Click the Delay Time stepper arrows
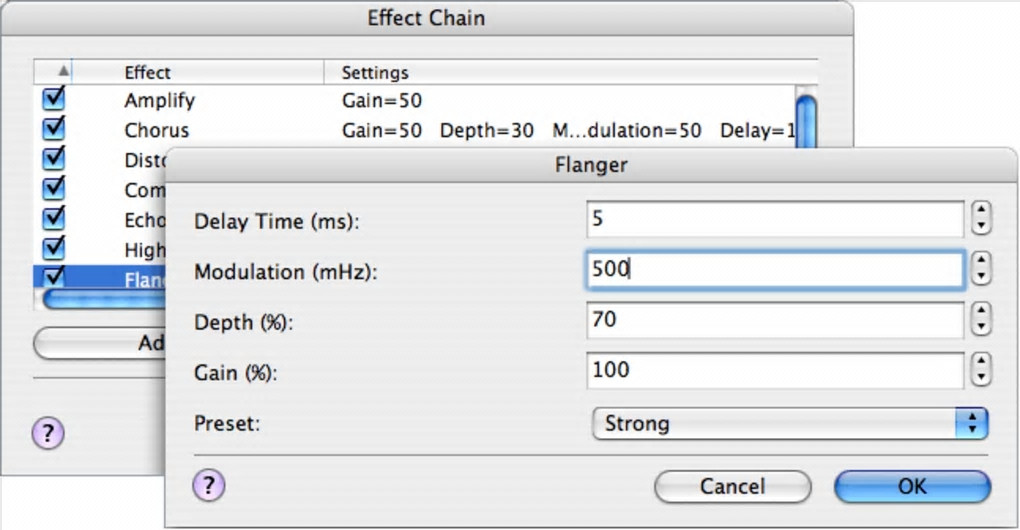 coord(981,218)
